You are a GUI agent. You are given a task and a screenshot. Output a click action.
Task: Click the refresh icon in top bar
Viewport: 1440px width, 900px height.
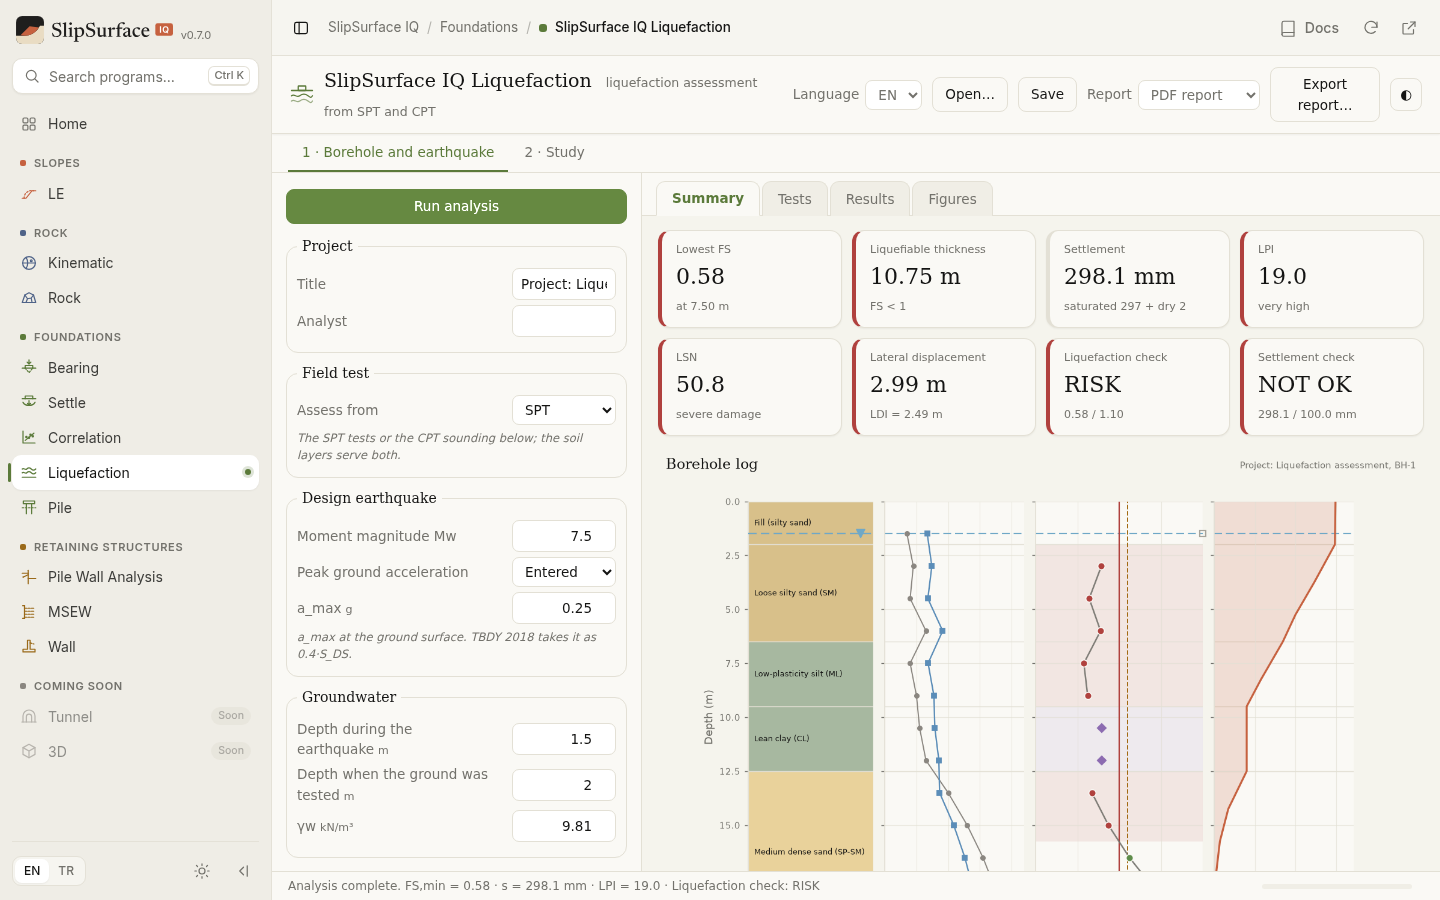coord(1371,28)
